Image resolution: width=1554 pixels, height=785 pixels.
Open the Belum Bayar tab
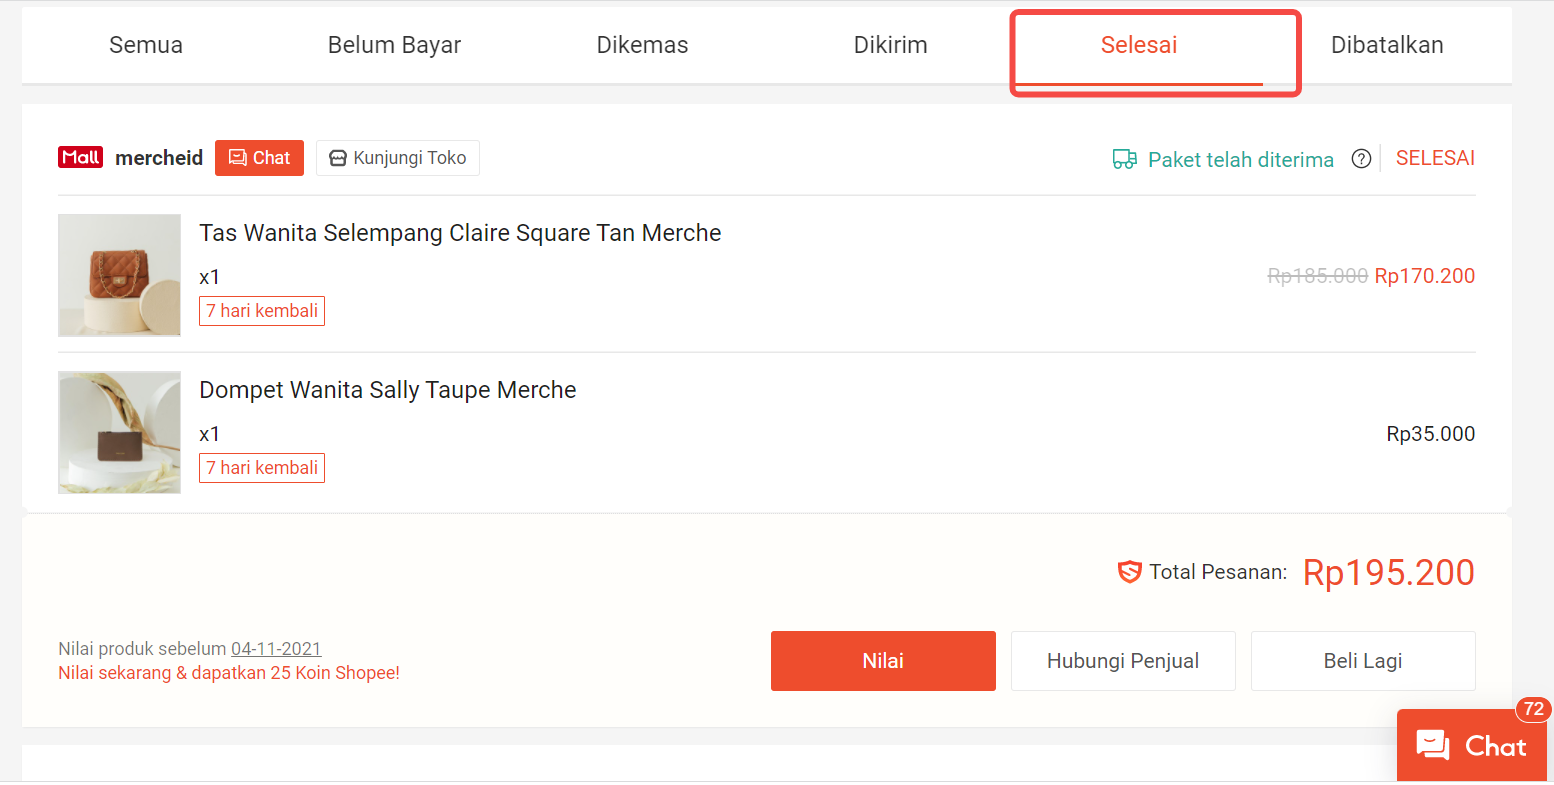[394, 45]
